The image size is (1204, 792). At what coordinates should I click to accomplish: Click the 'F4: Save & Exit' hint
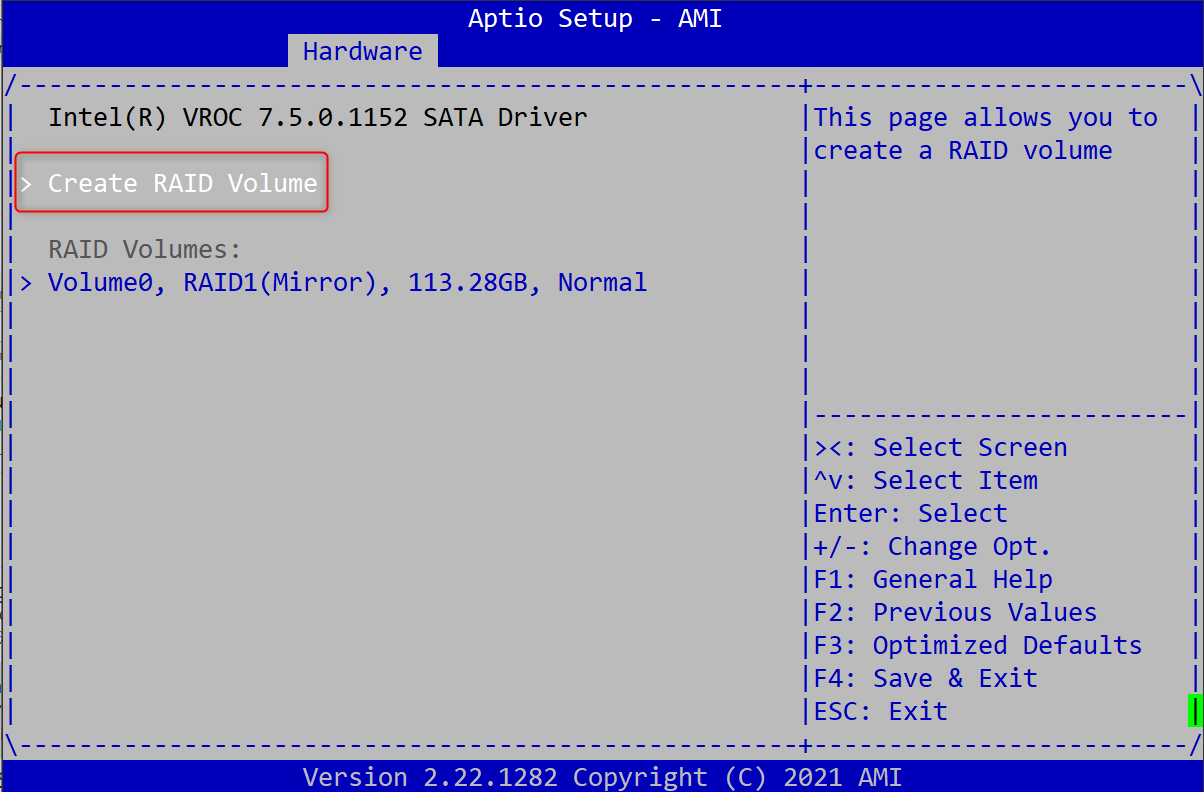pyautogui.click(x=925, y=678)
